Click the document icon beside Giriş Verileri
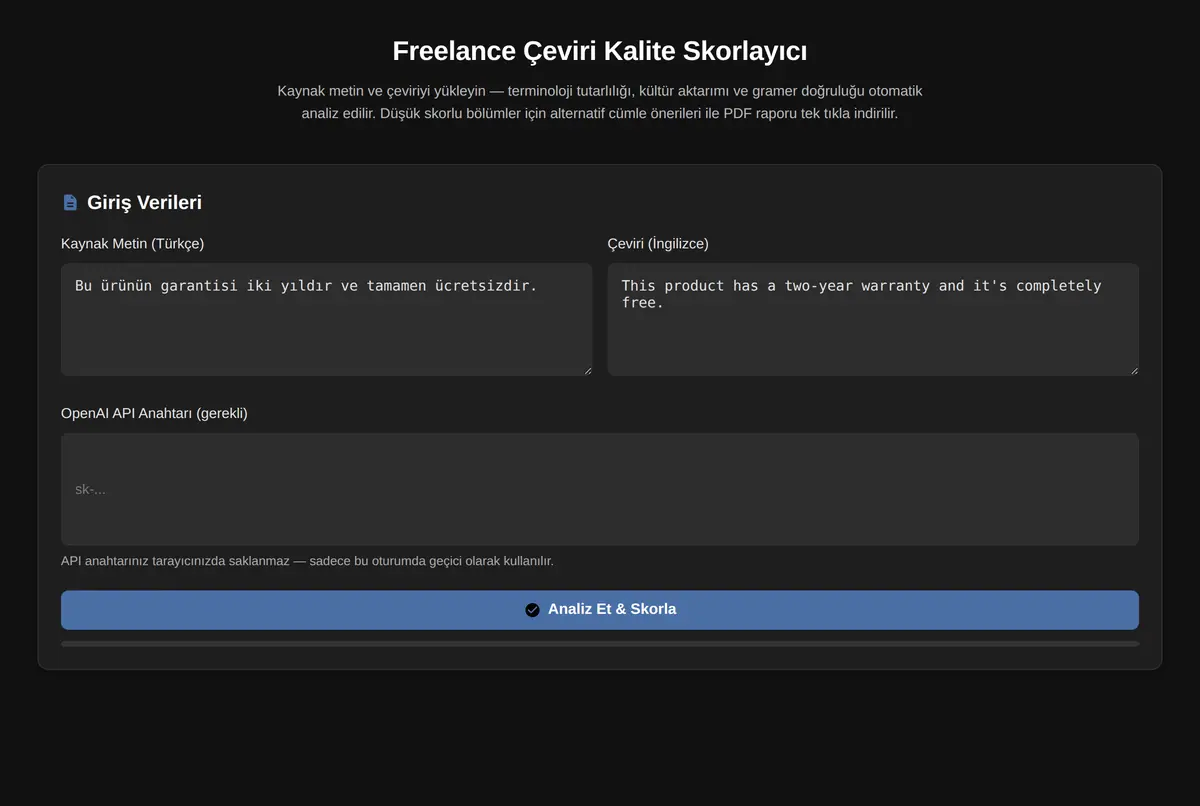This screenshot has height=806, width=1200. [70, 203]
